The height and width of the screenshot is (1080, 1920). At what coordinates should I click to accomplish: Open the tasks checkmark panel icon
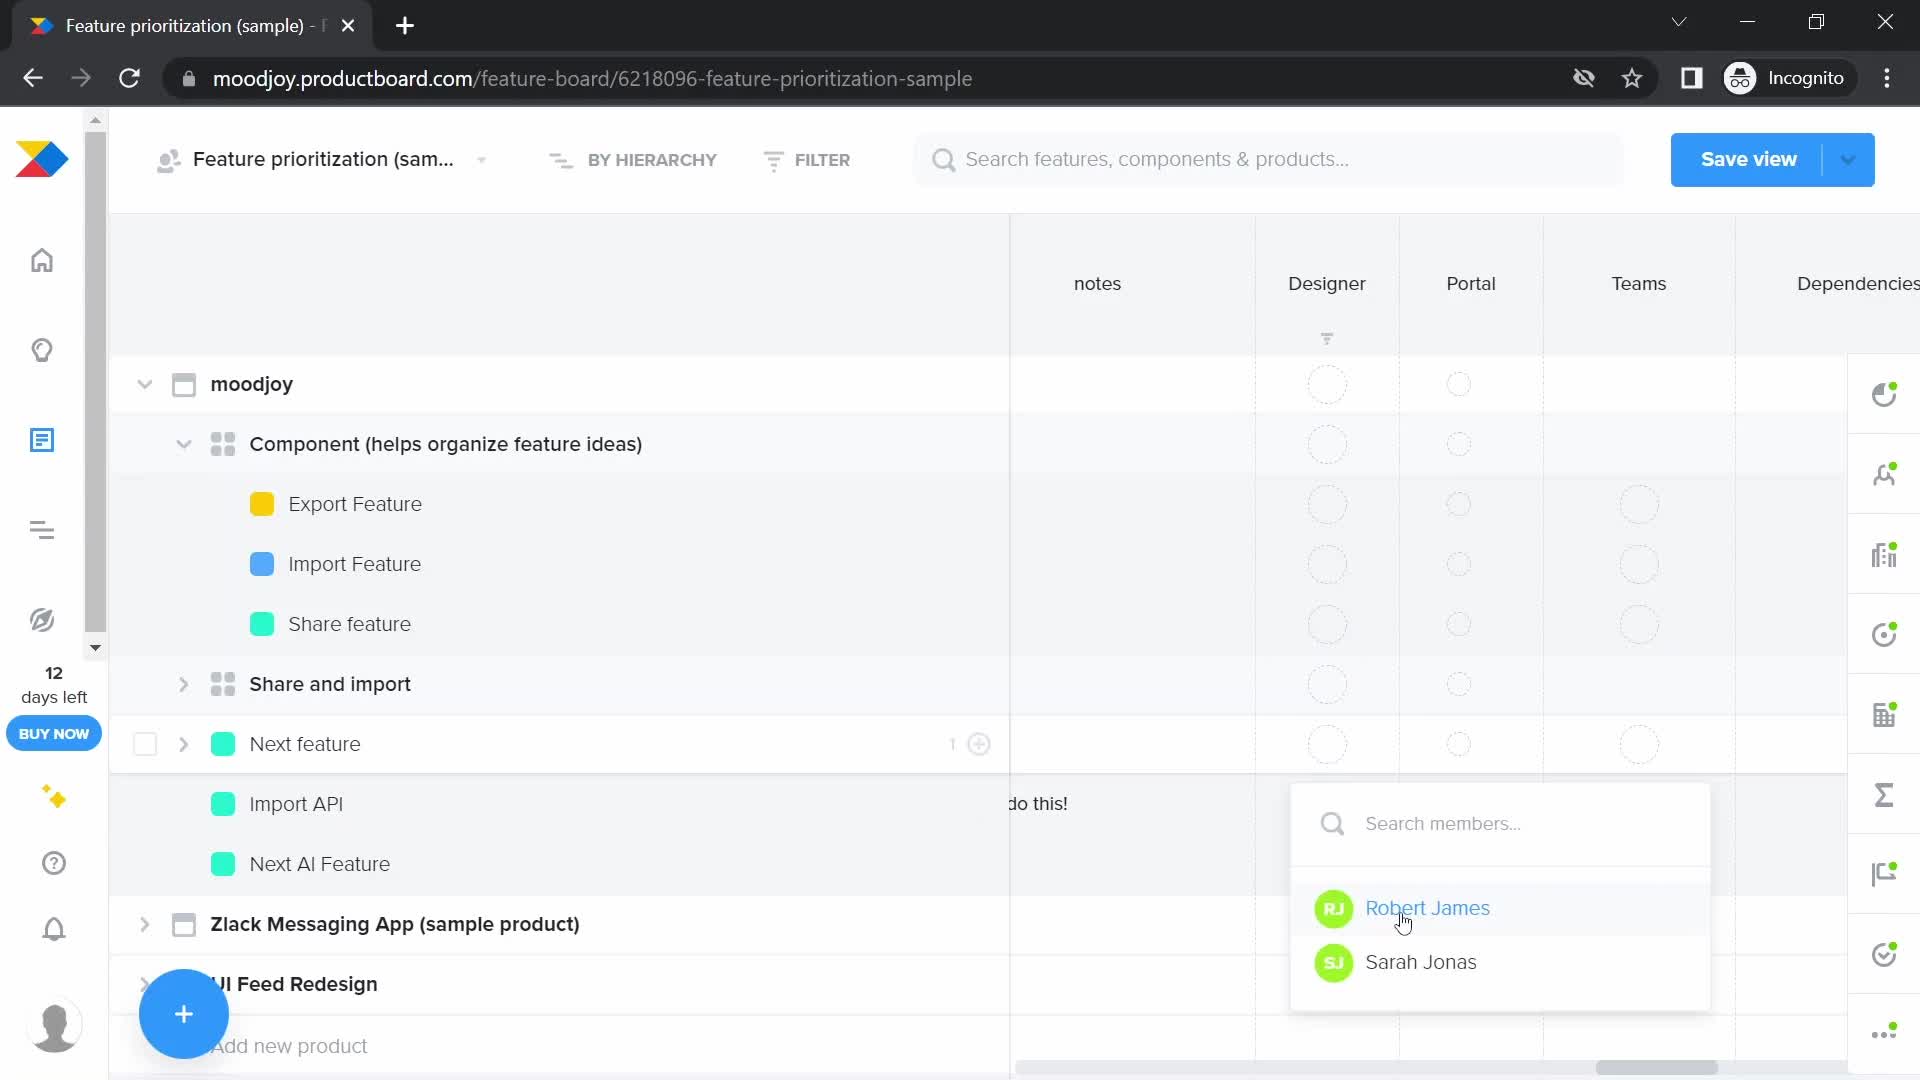[1884, 954]
